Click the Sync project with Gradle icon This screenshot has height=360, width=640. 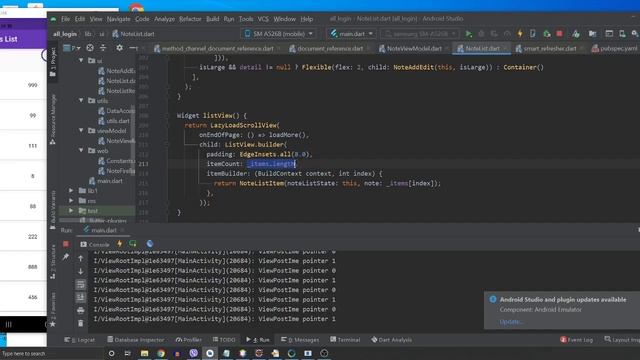(576, 34)
